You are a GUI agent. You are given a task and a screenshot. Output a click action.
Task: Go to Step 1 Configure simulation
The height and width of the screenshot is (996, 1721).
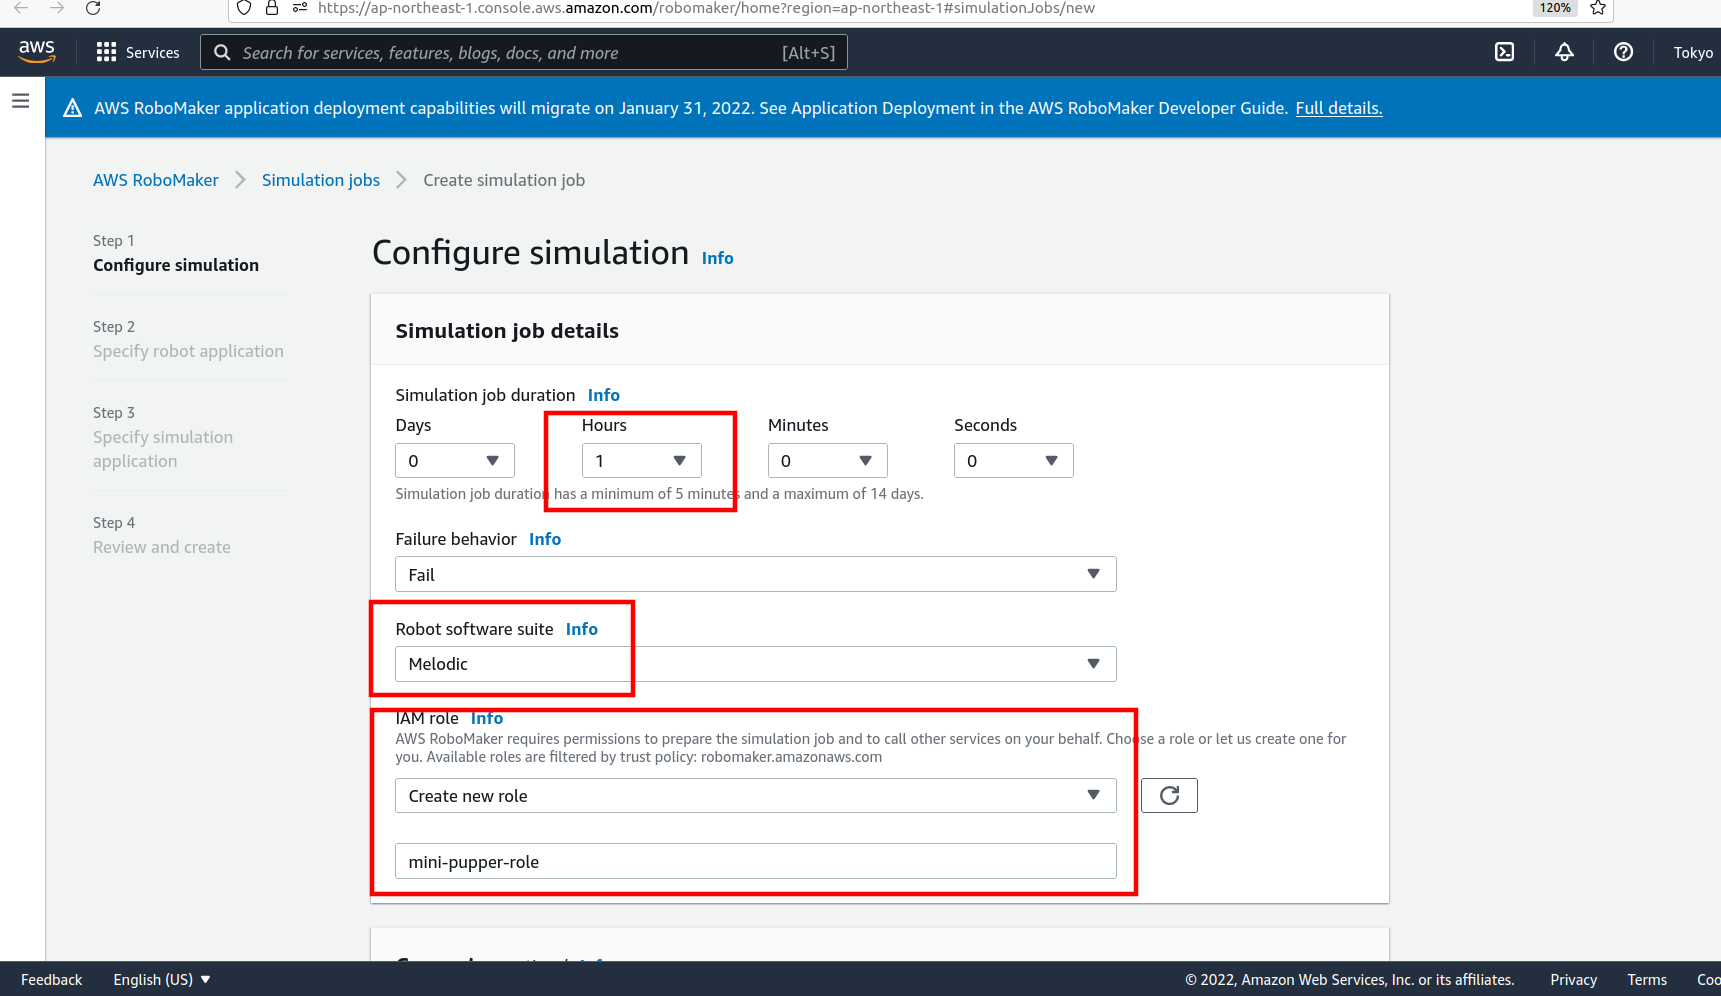pos(176,265)
